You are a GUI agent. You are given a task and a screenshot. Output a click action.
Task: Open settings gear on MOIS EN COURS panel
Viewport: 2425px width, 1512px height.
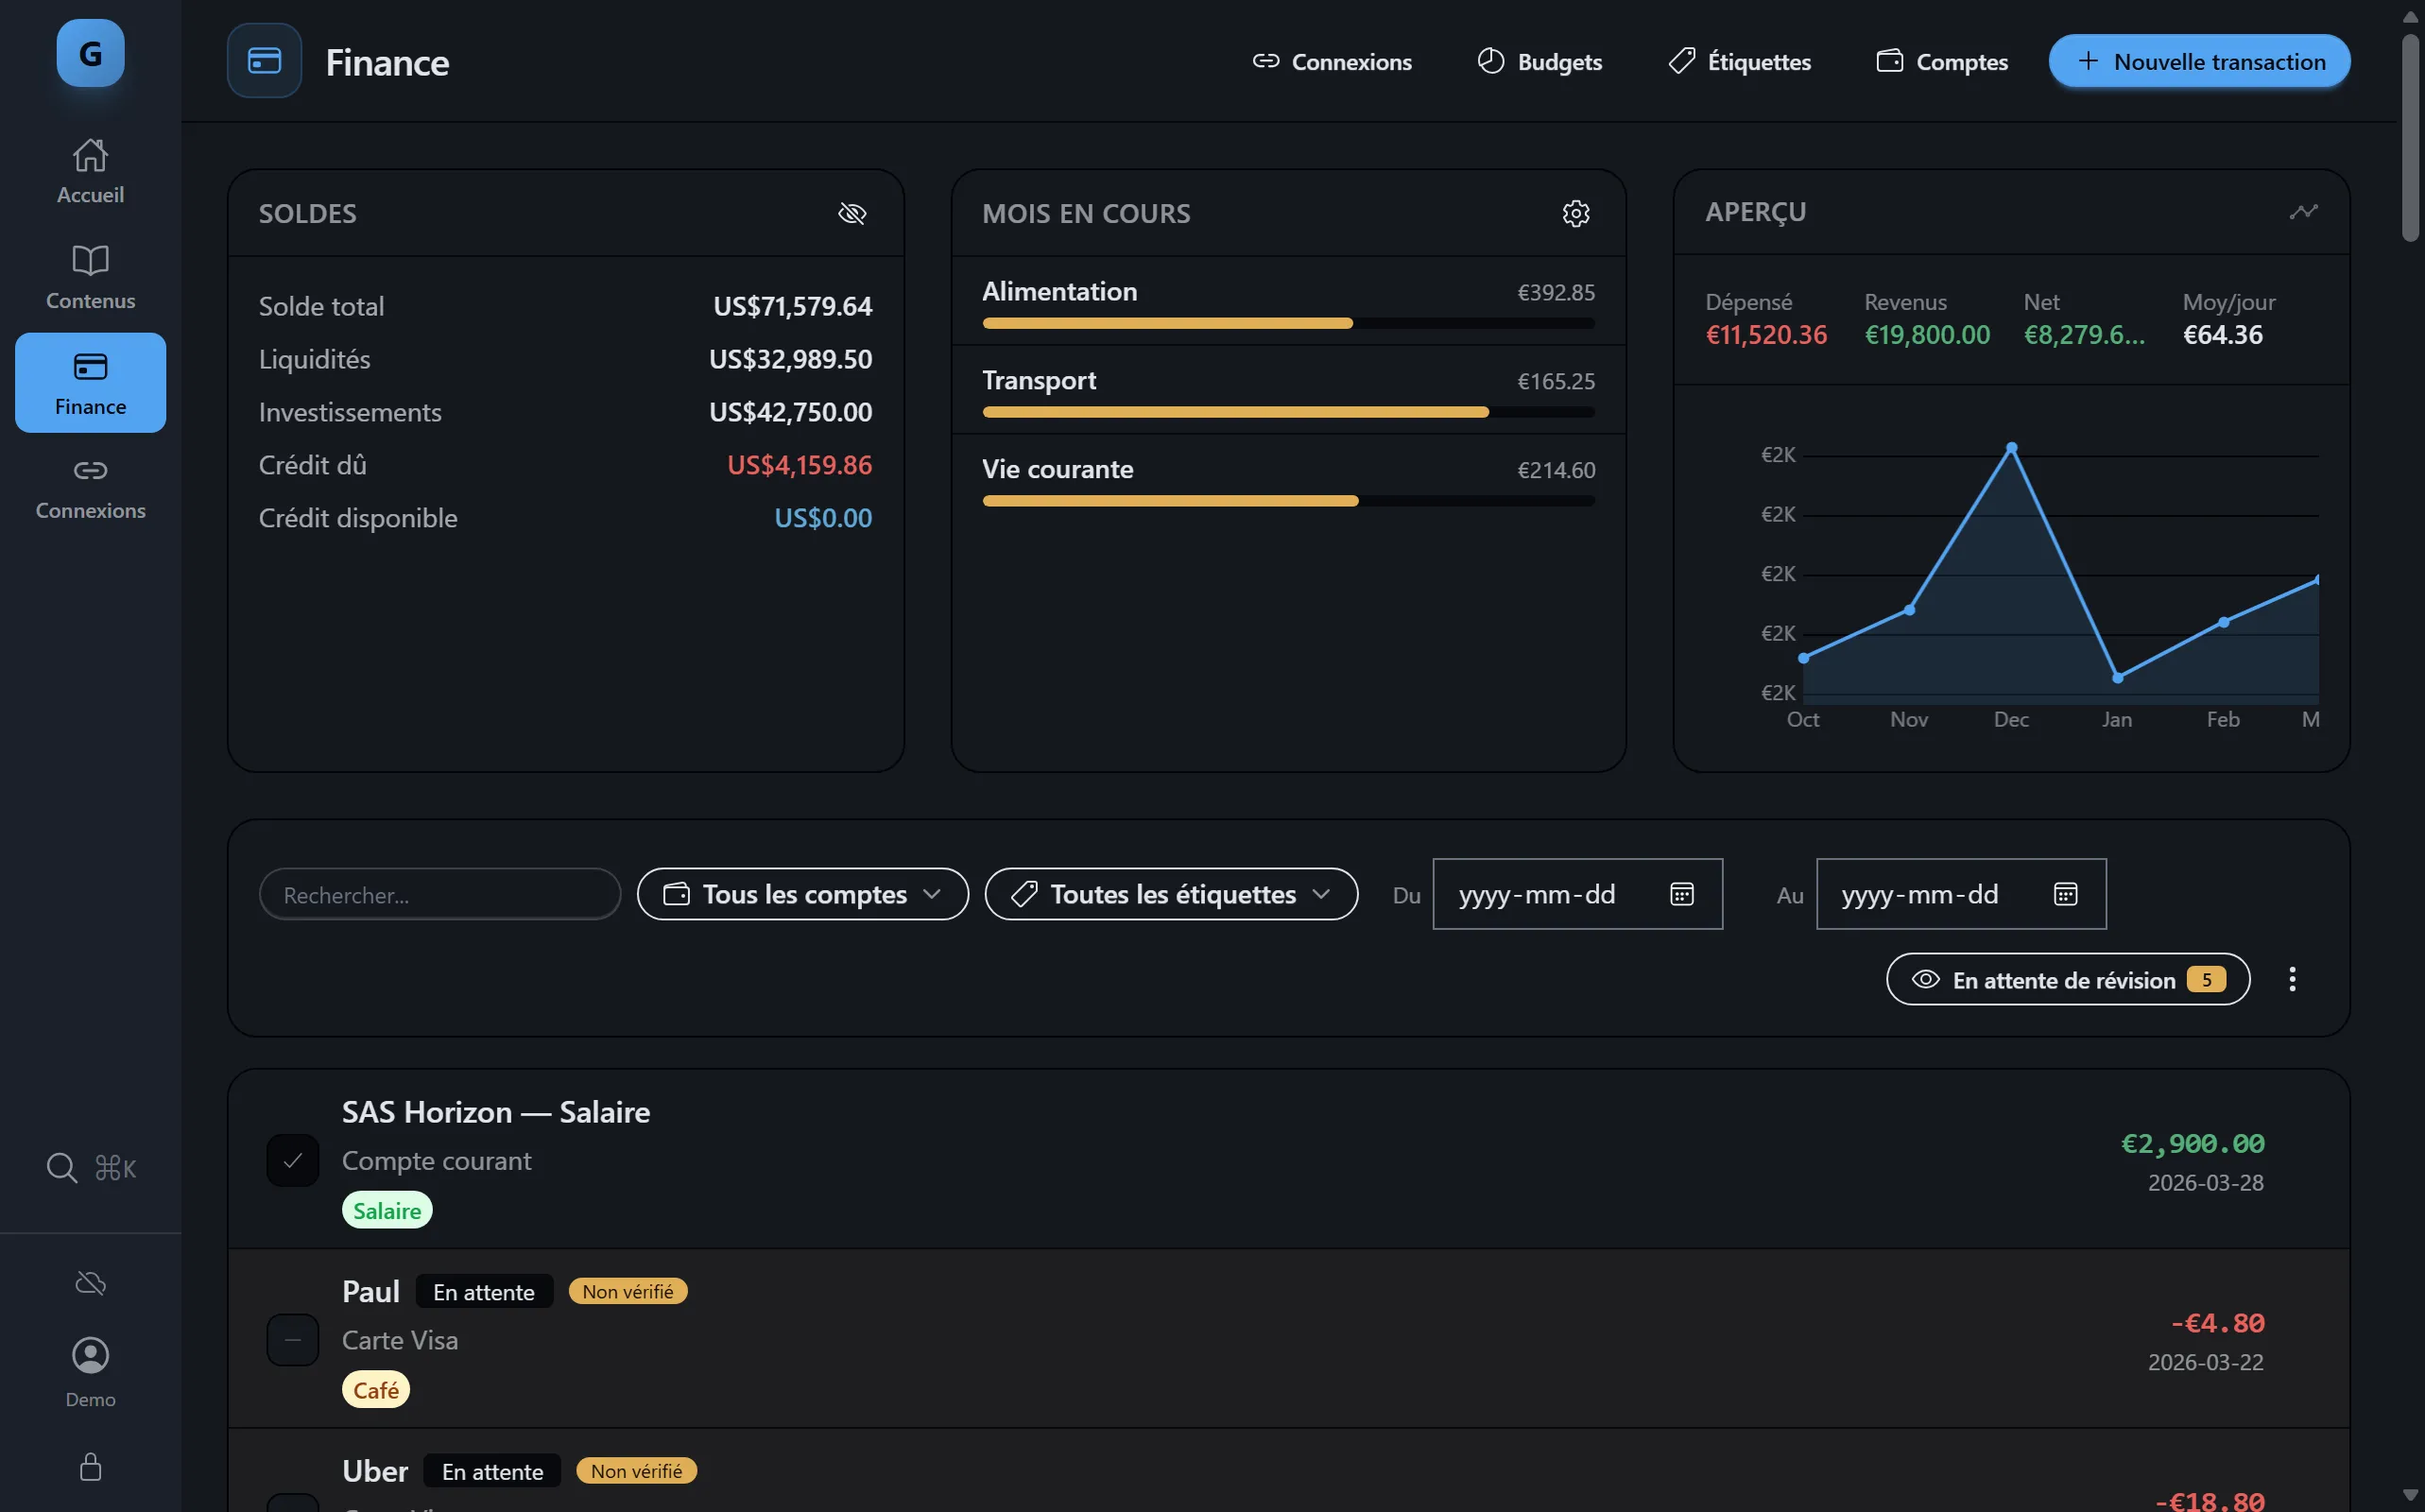pyautogui.click(x=1575, y=213)
